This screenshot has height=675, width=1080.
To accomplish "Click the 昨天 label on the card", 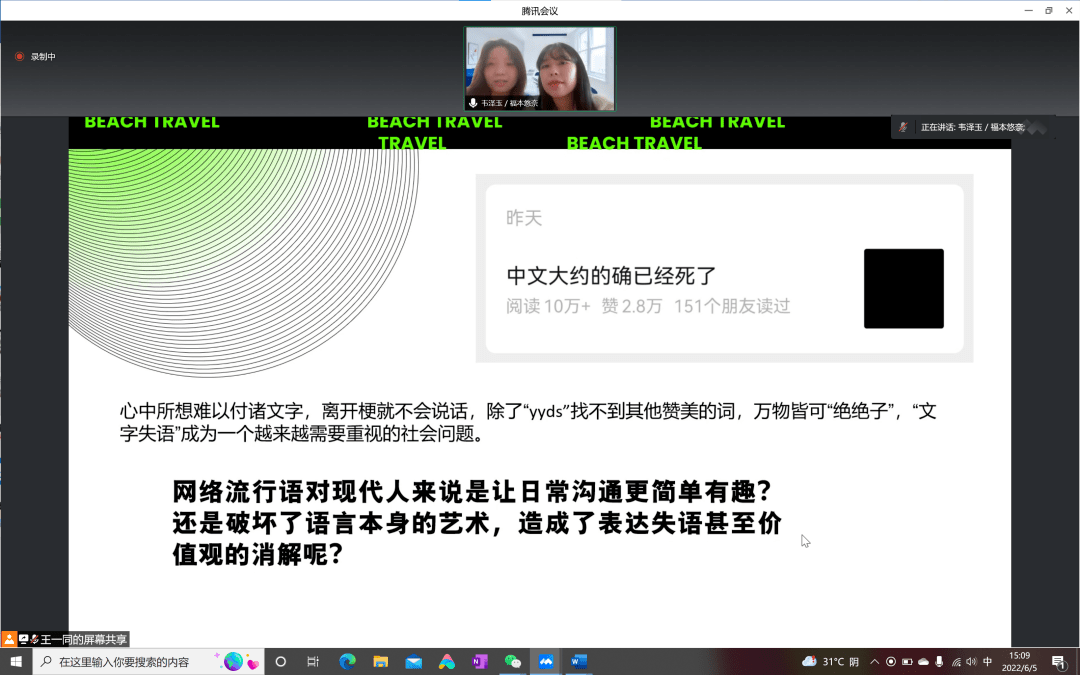I will 524,218.
